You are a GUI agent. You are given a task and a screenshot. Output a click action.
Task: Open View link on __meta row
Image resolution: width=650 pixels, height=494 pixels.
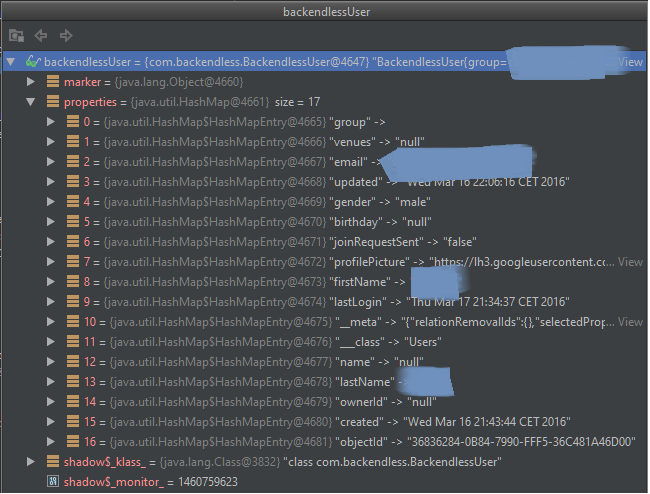630,322
